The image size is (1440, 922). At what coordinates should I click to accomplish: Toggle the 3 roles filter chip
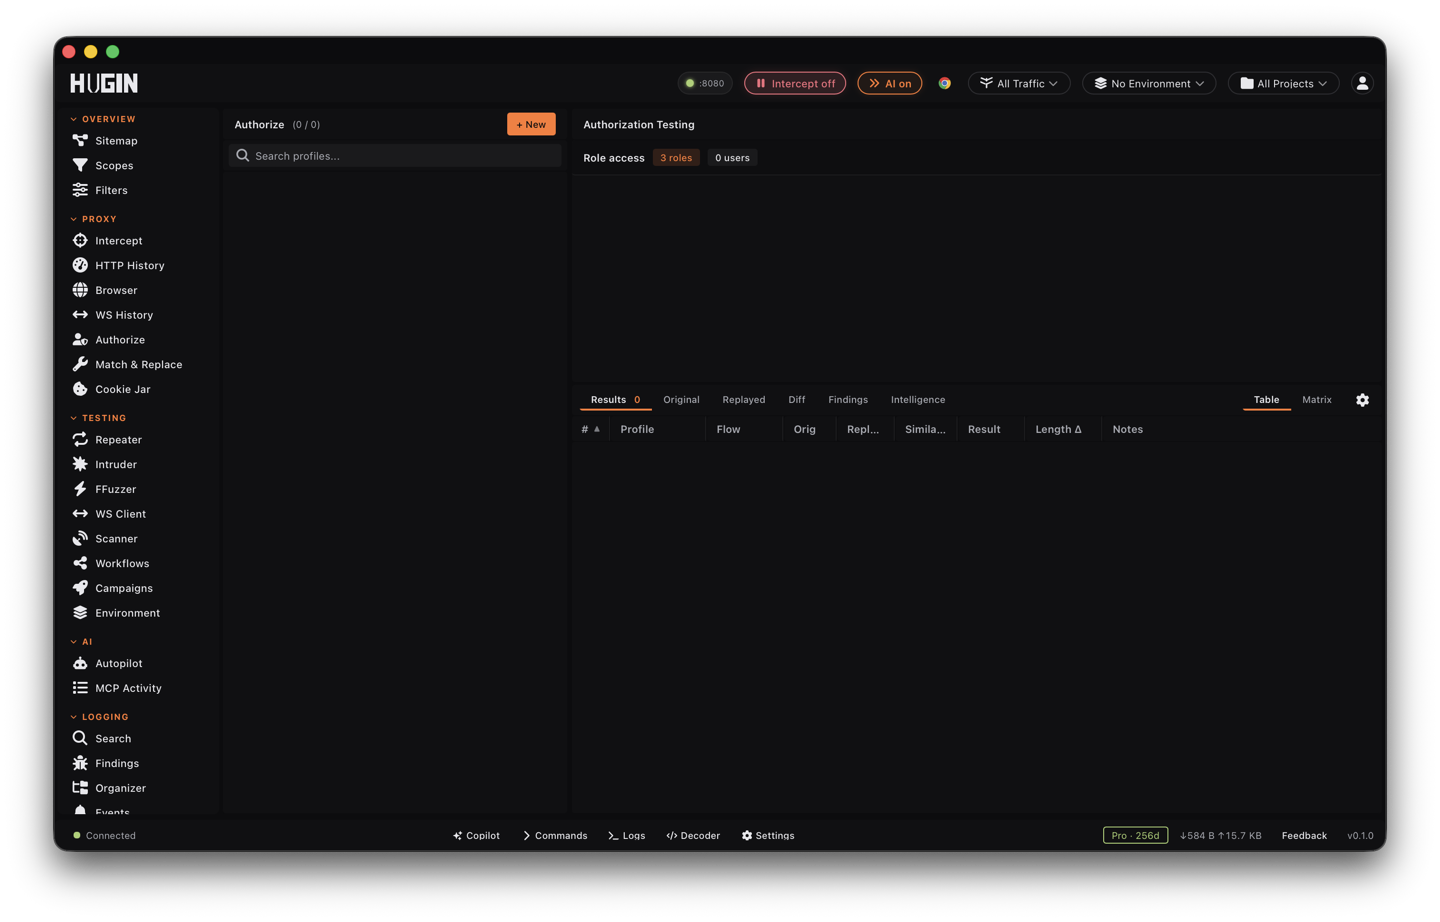(676, 158)
